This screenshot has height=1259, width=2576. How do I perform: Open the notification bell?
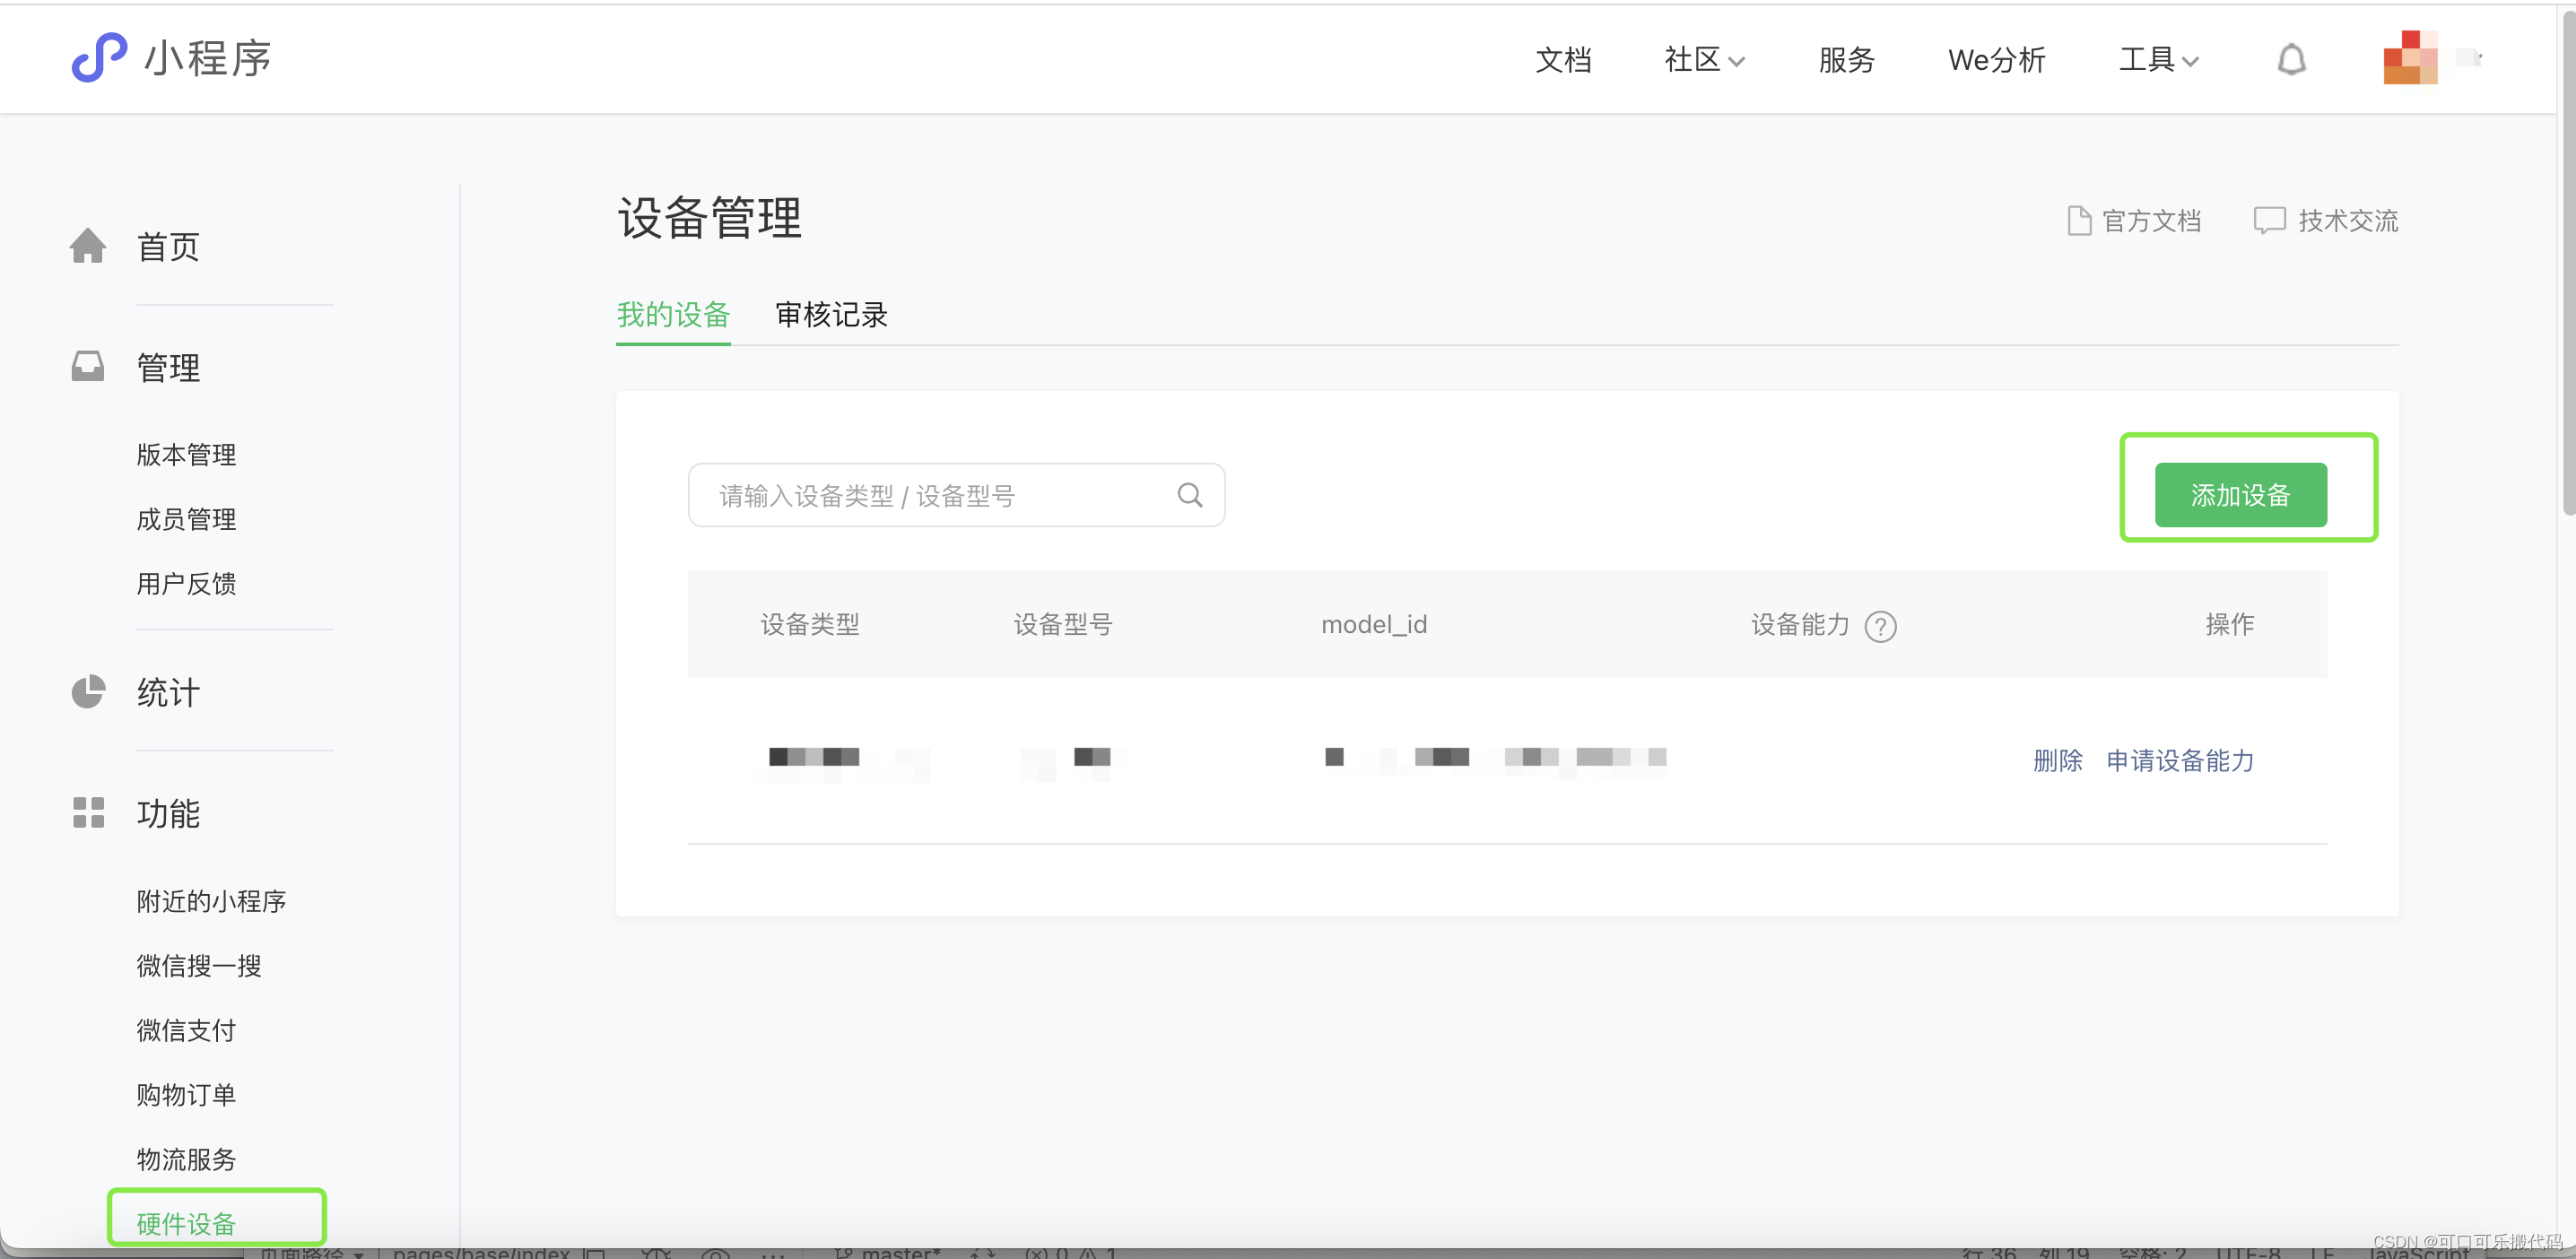click(2291, 60)
